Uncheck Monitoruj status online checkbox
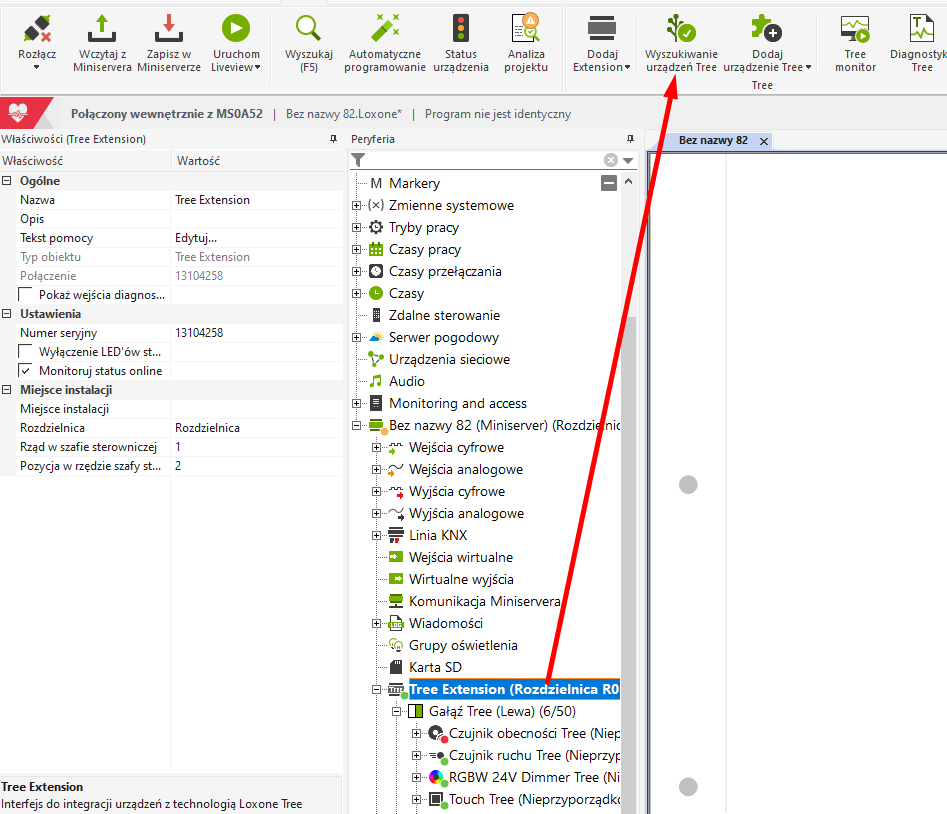Screen dimensions: 947x814 (x=26, y=371)
